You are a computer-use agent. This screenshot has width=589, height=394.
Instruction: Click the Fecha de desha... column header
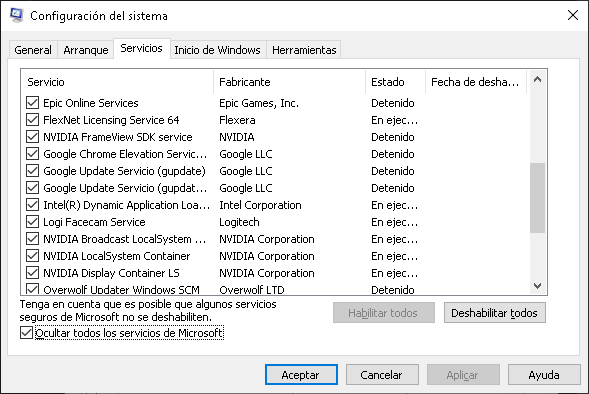tap(476, 82)
